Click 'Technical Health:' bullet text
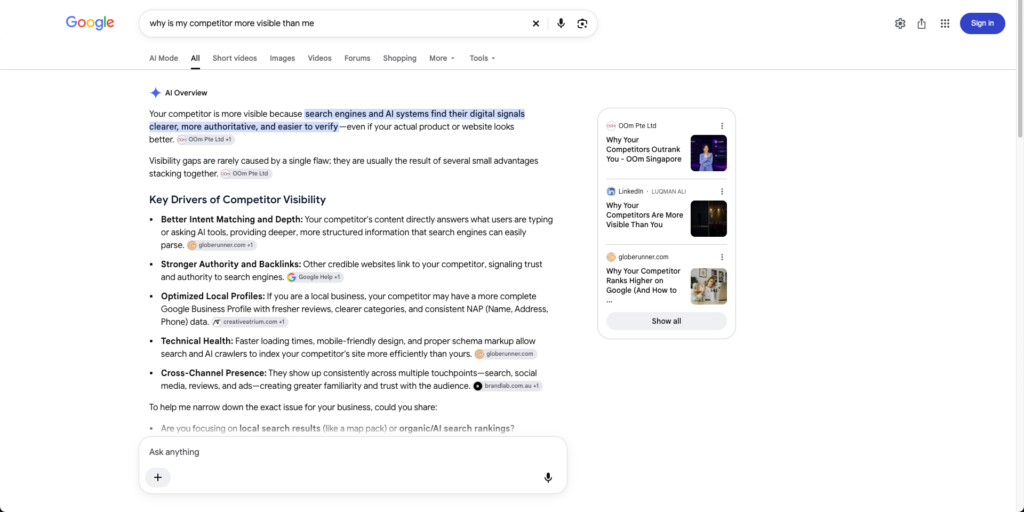1024x512 pixels. [197, 341]
